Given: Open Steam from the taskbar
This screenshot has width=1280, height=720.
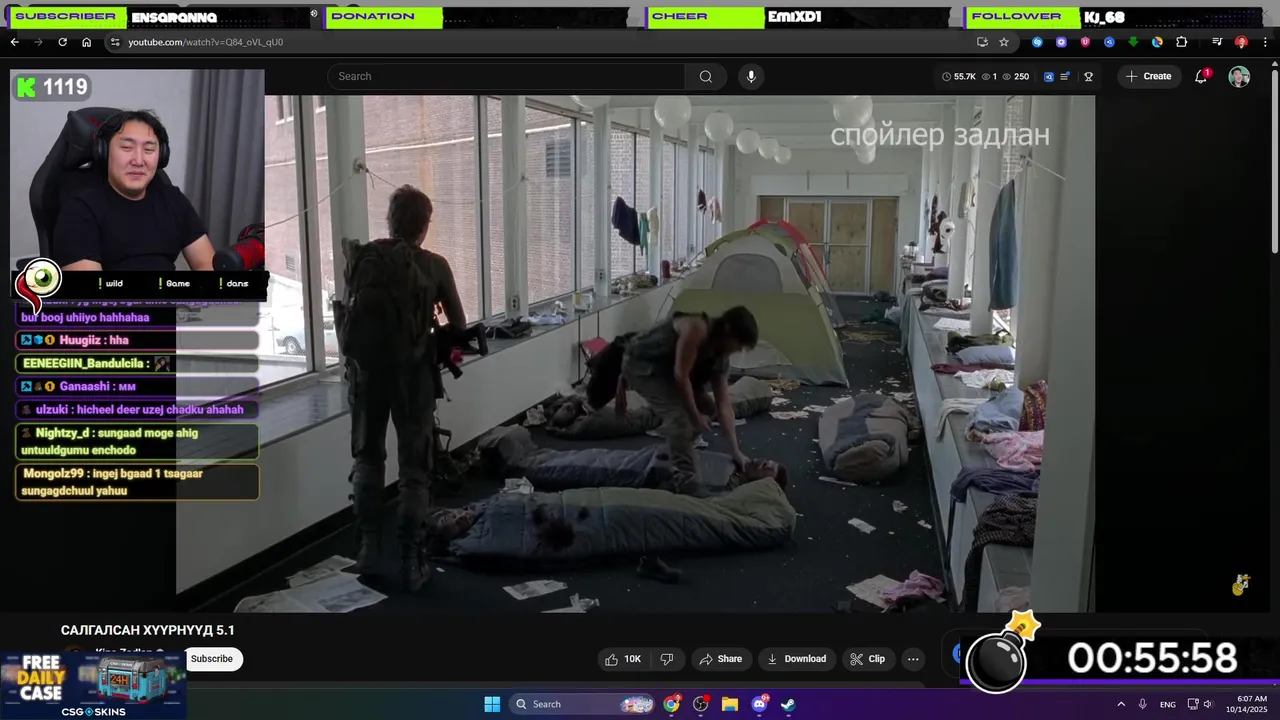Looking at the screenshot, I should (x=788, y=704).
